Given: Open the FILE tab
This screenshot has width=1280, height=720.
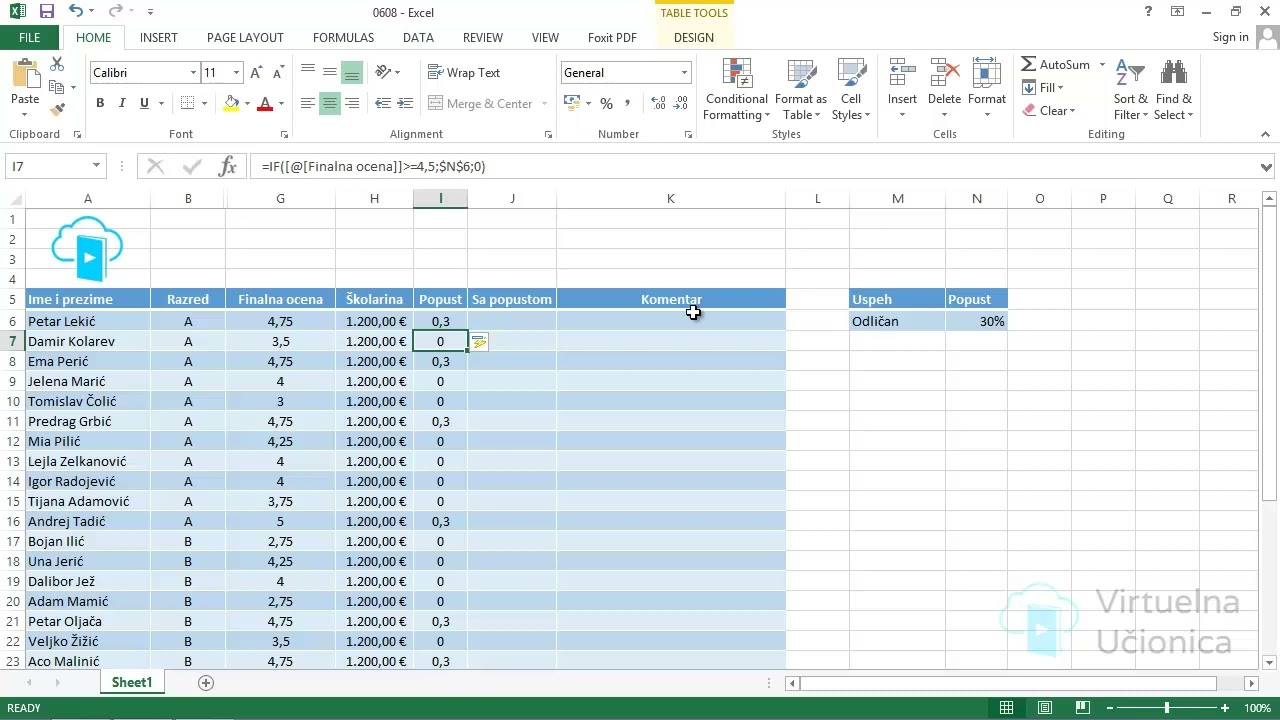Looking at the screenshot, I should pos(30,38).
